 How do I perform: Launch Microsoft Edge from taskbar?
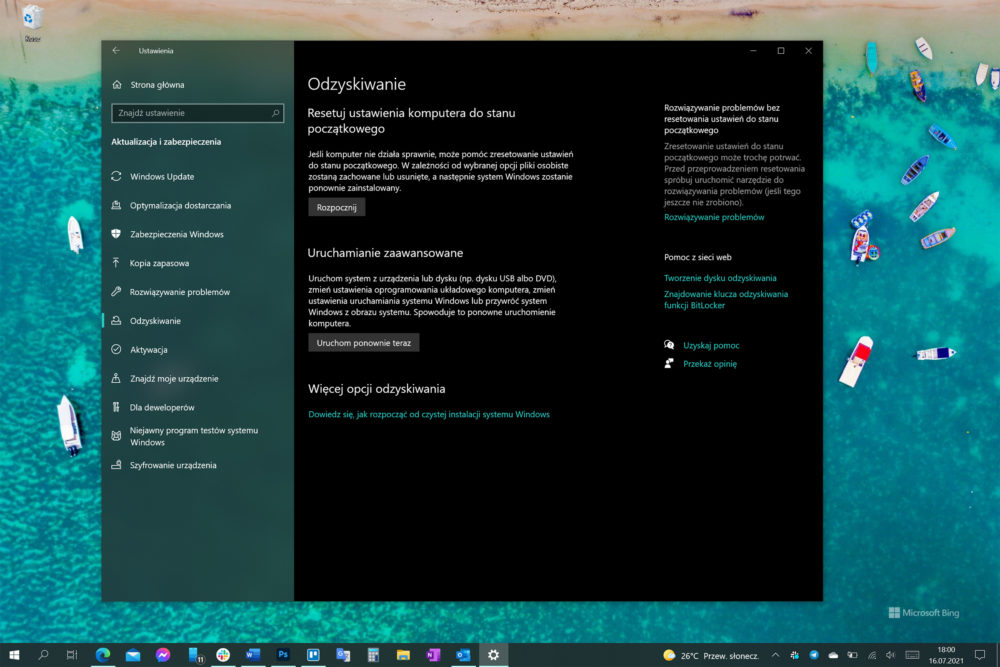pos(103,655)
